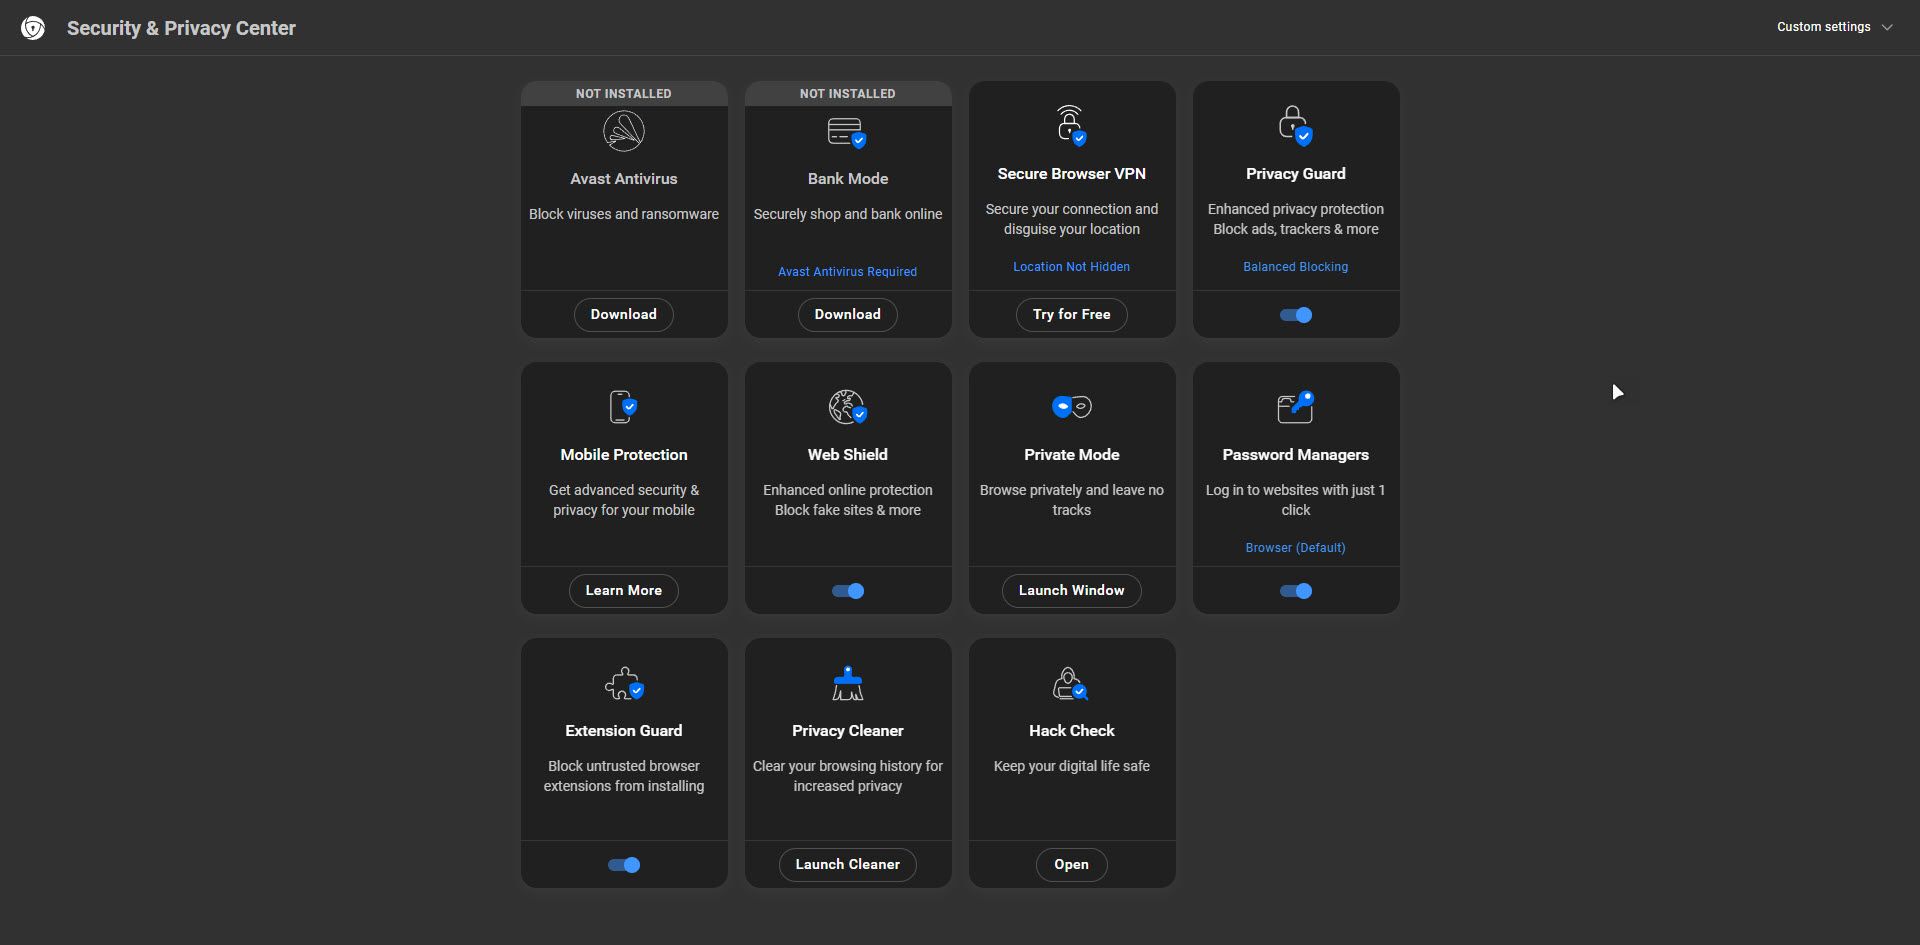Click 'Log in to websites with just 1 click' text
This screenshot has height=945, width=1920.
[1296, 500]
